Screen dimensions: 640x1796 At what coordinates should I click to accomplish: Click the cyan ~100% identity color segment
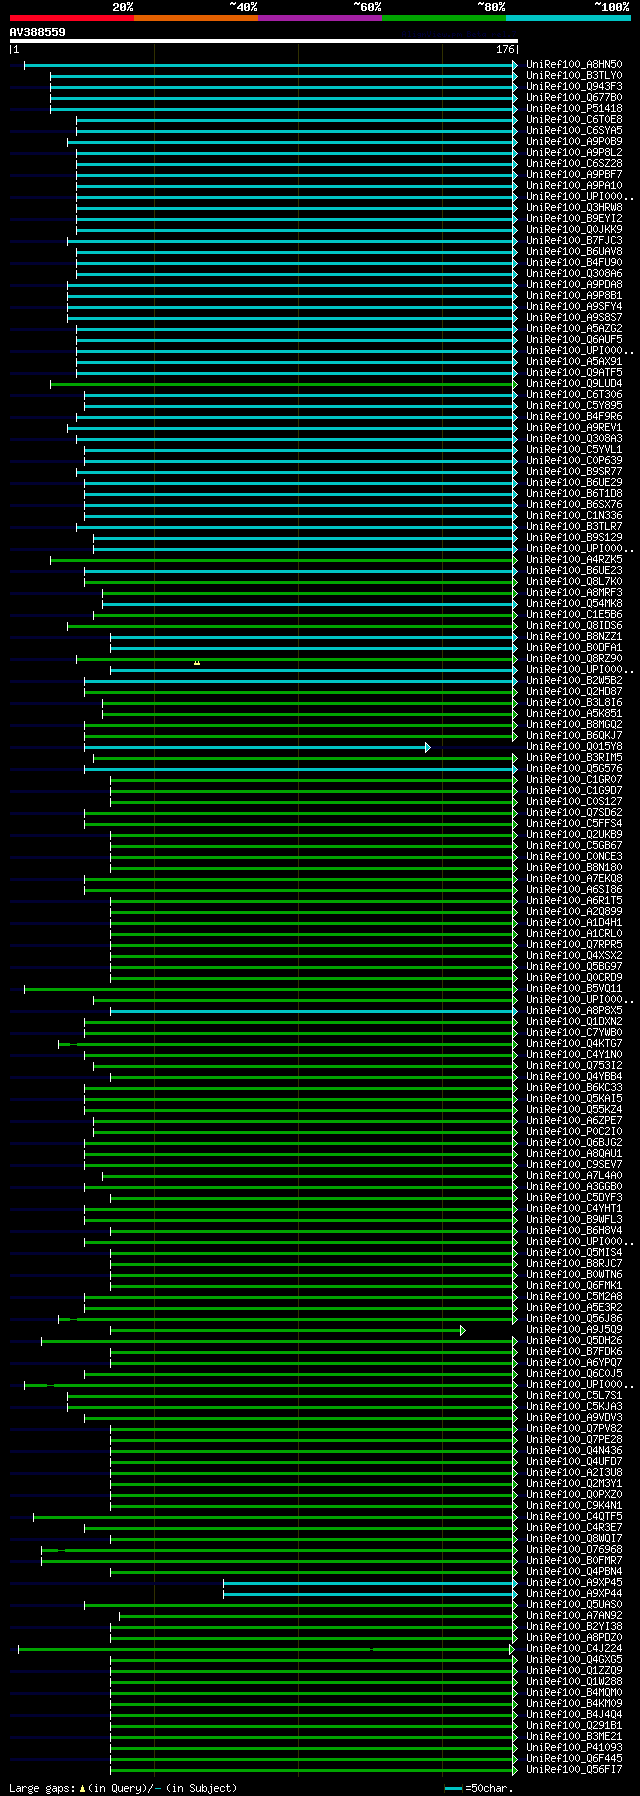(568, 18)
